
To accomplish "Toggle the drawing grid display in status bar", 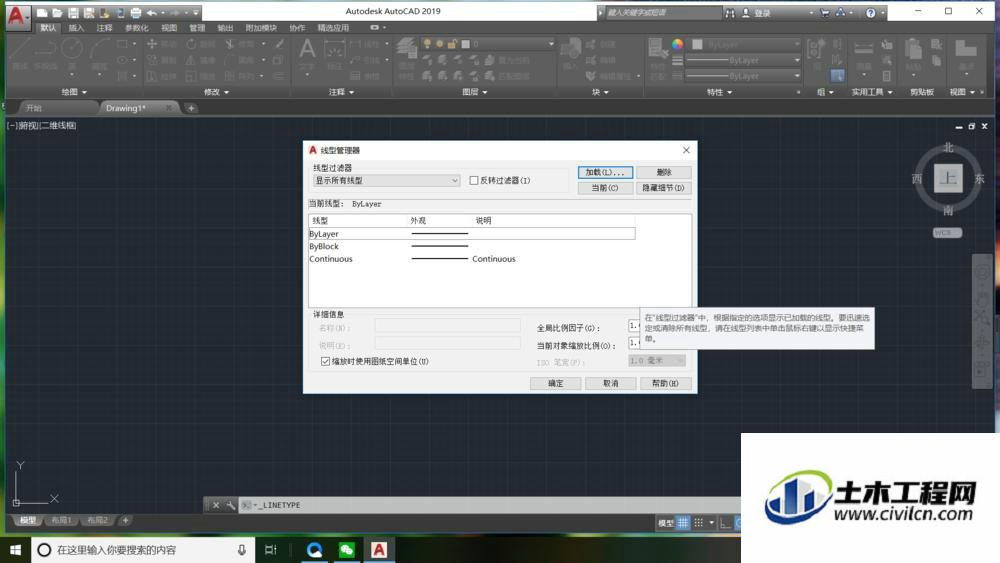I will pos(683,523).
